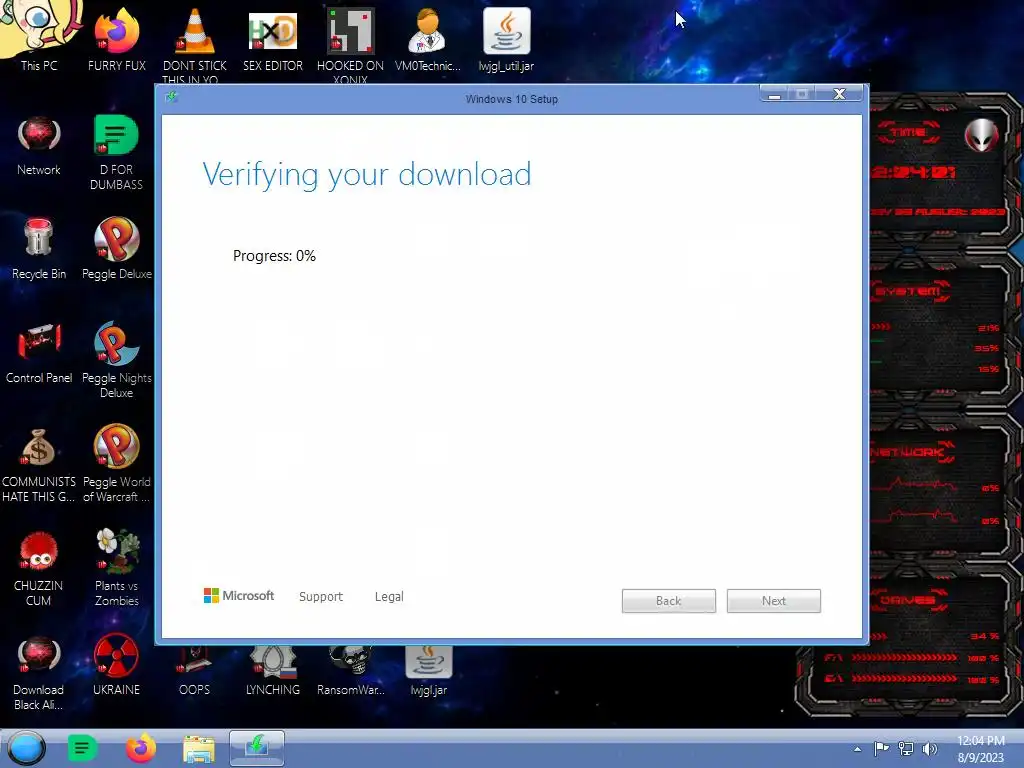Launch Peggle Nights Deluxe shortcut
1024x768 pixels.
tap(116, 359)
